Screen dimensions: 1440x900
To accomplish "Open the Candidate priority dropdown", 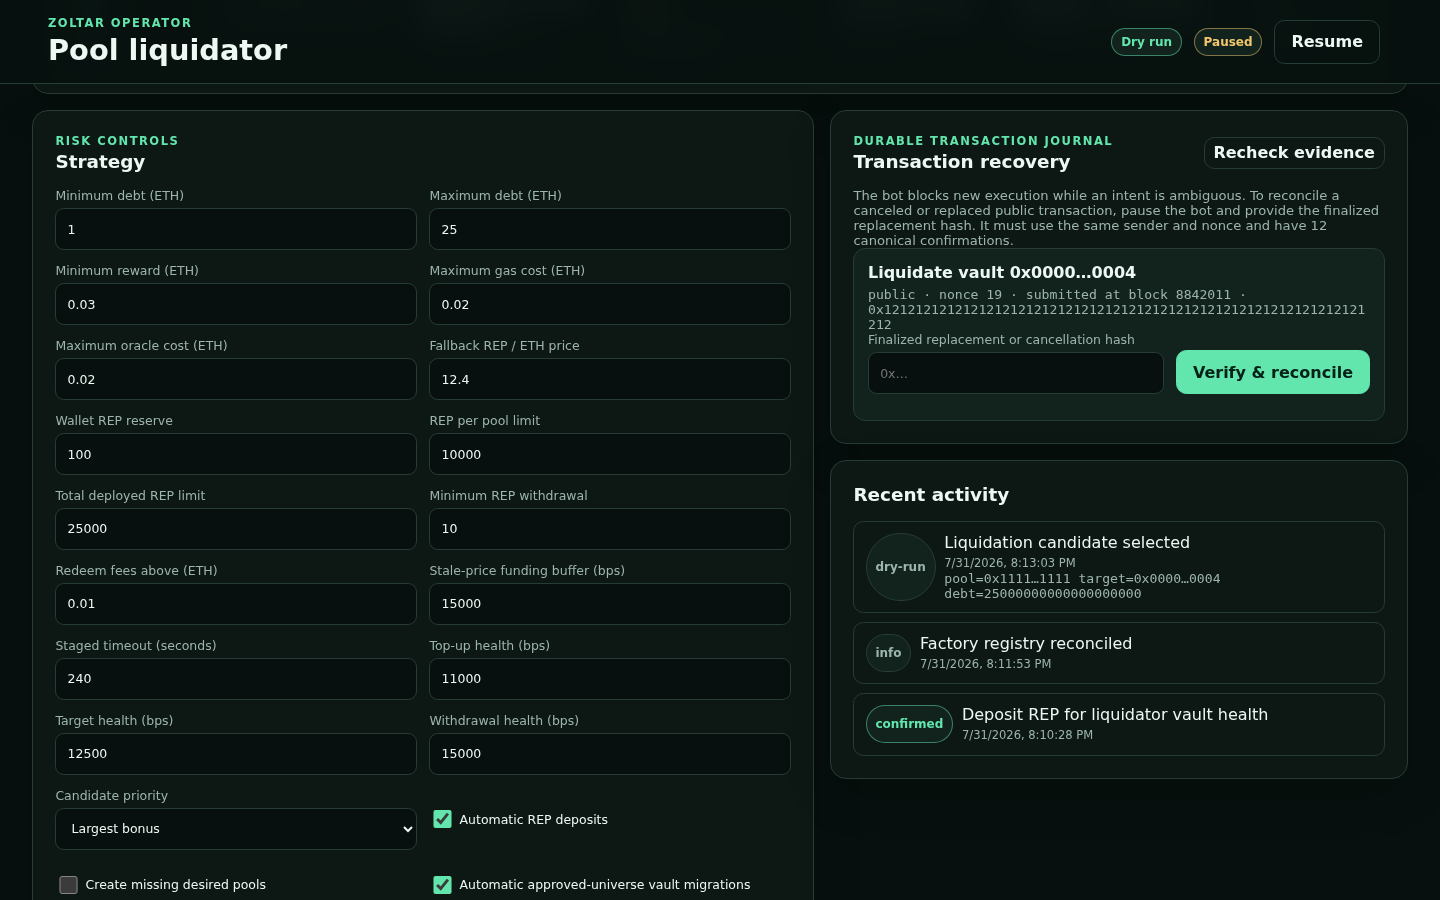I will tap(236, 829).
